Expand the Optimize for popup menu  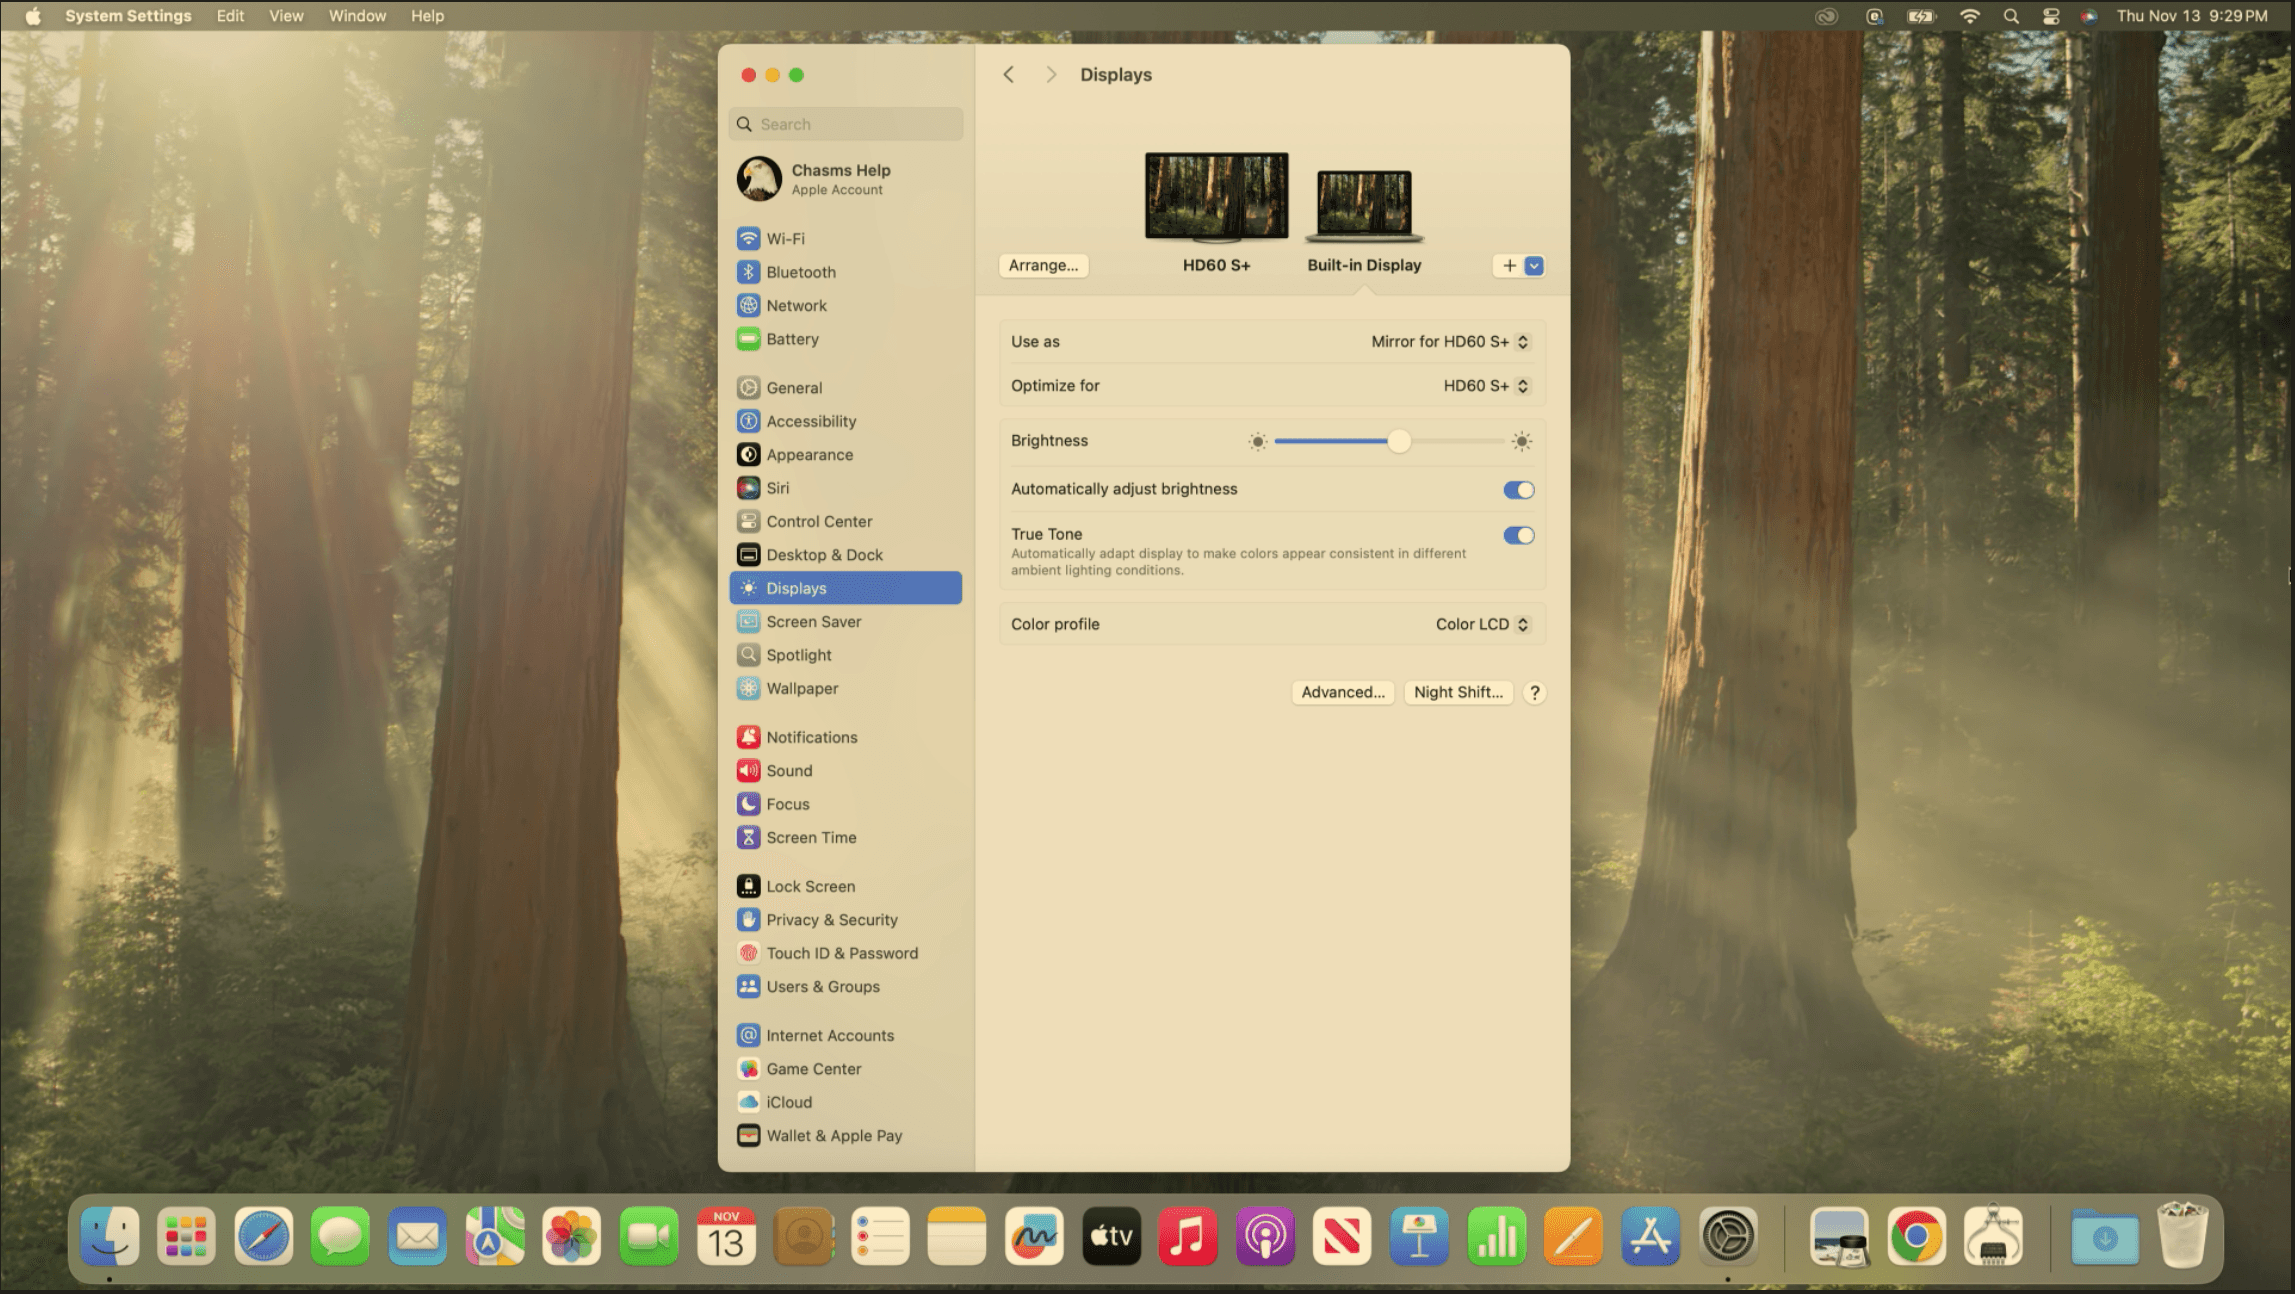[1485, 386]
